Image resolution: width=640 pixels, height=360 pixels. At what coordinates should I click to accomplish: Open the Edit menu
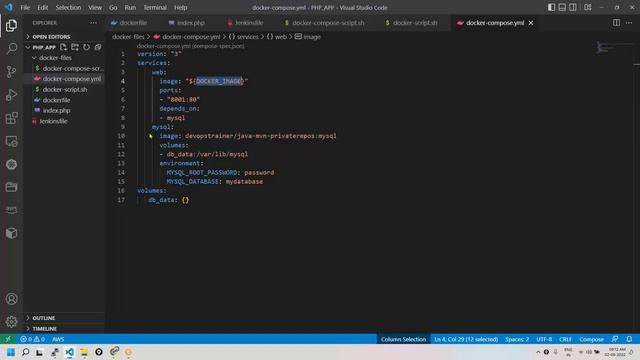[x=42, y=7]
